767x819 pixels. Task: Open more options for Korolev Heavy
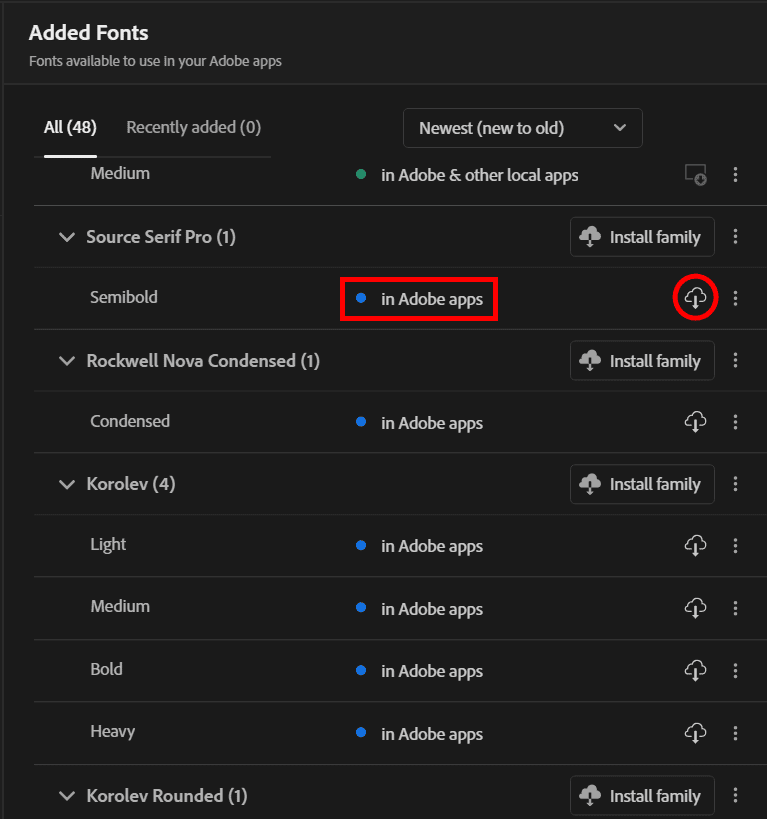click(x=736, y=733)
